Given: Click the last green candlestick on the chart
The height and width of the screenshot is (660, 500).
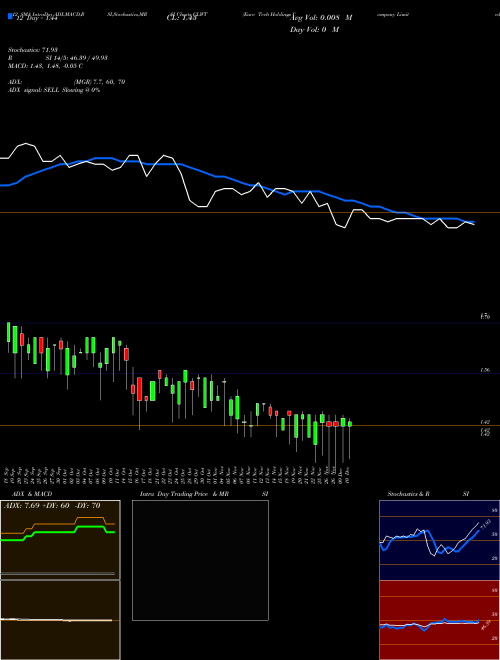Looking at the screenshot, I should (x=350, y=424).
